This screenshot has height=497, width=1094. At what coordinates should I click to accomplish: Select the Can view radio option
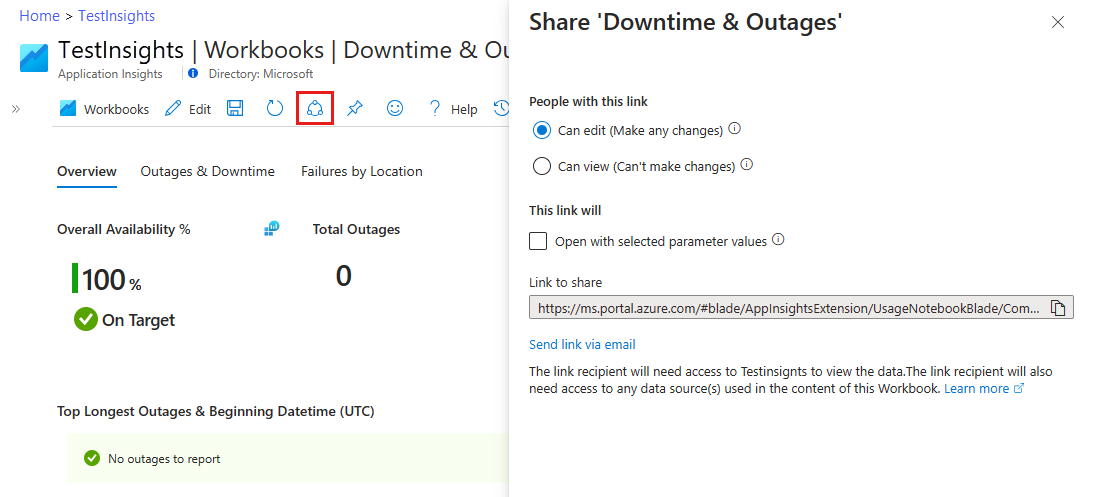[542, 166]
